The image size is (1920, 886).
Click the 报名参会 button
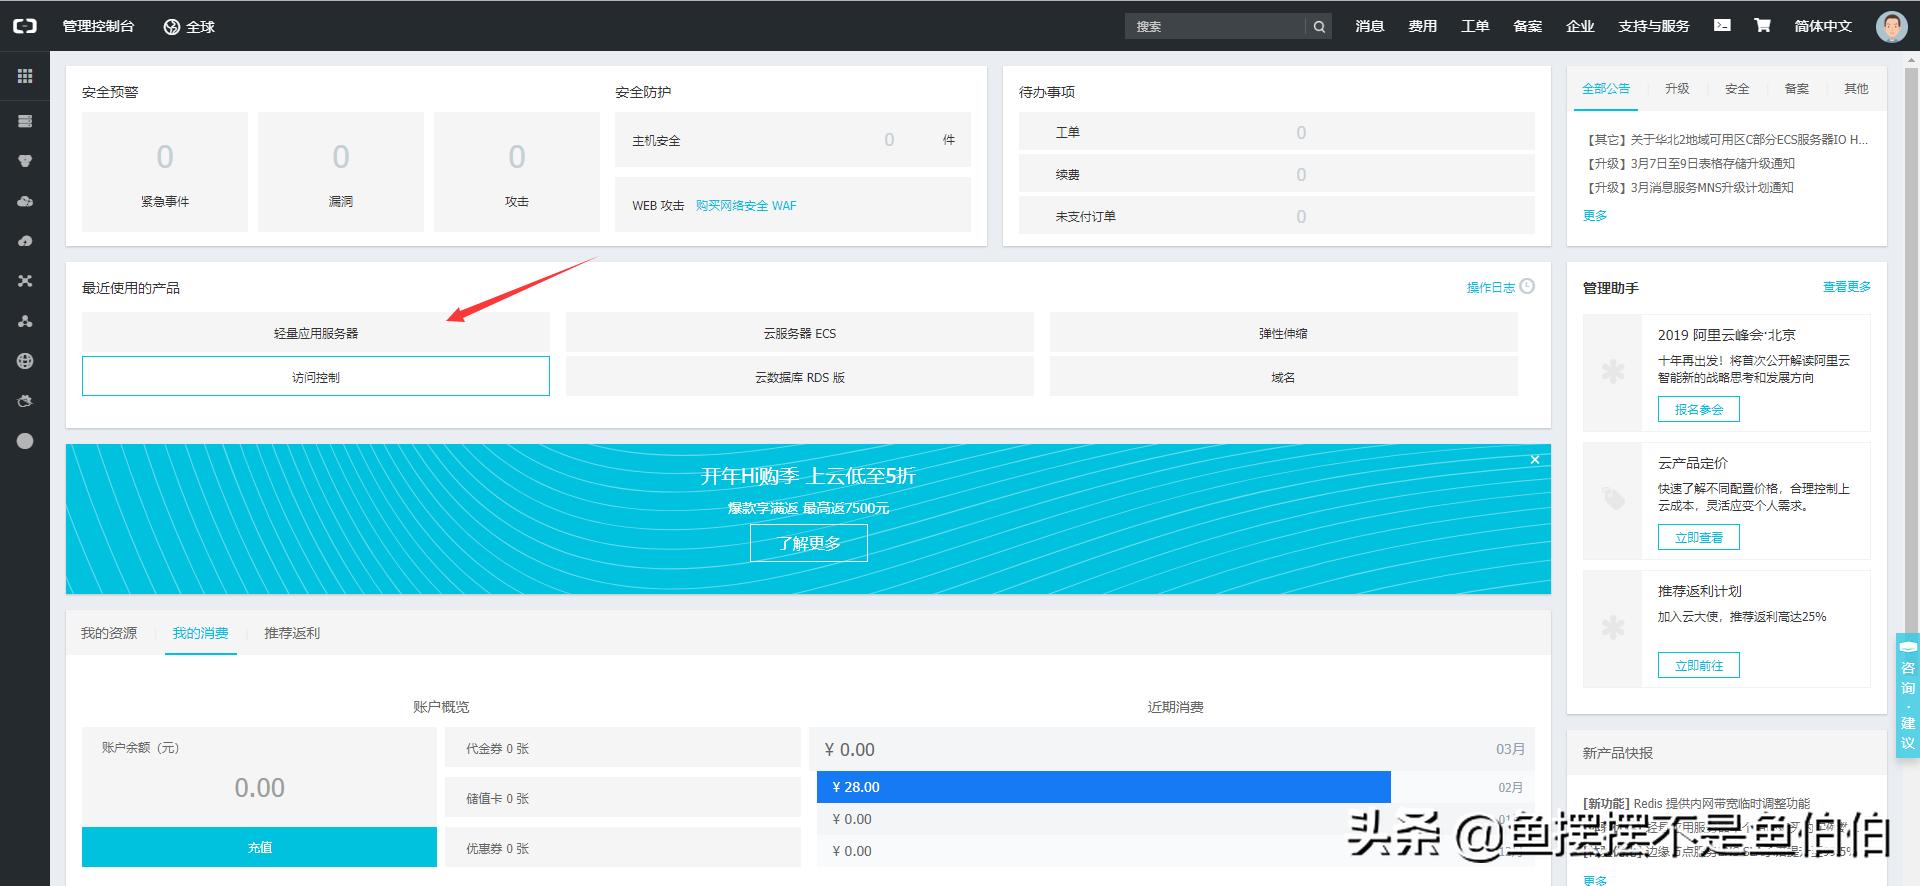(x=1699, y=409)
